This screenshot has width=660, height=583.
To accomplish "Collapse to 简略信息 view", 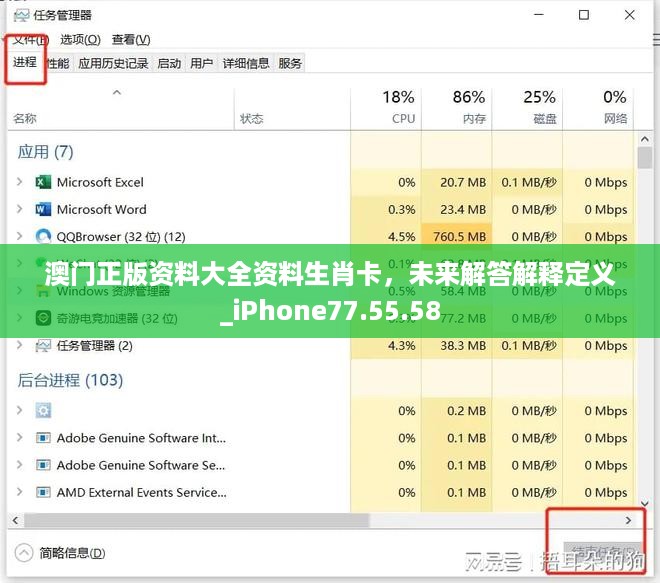I will (x=60, y=553).
